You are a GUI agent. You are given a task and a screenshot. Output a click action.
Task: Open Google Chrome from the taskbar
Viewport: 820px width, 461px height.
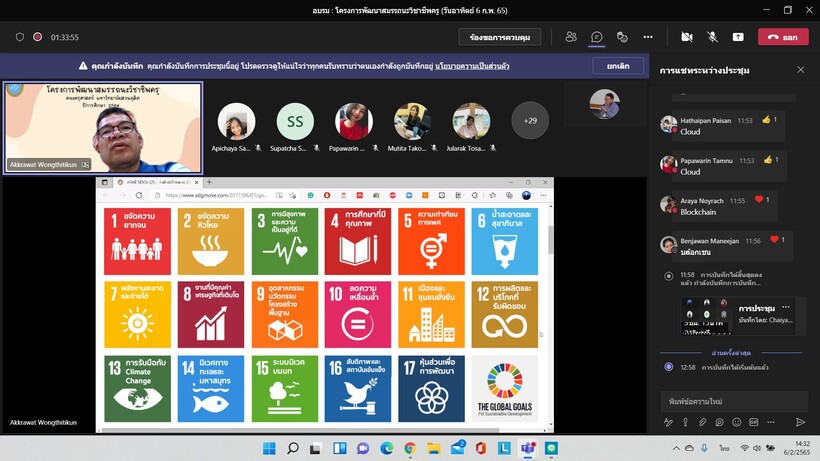click(410, 448)
